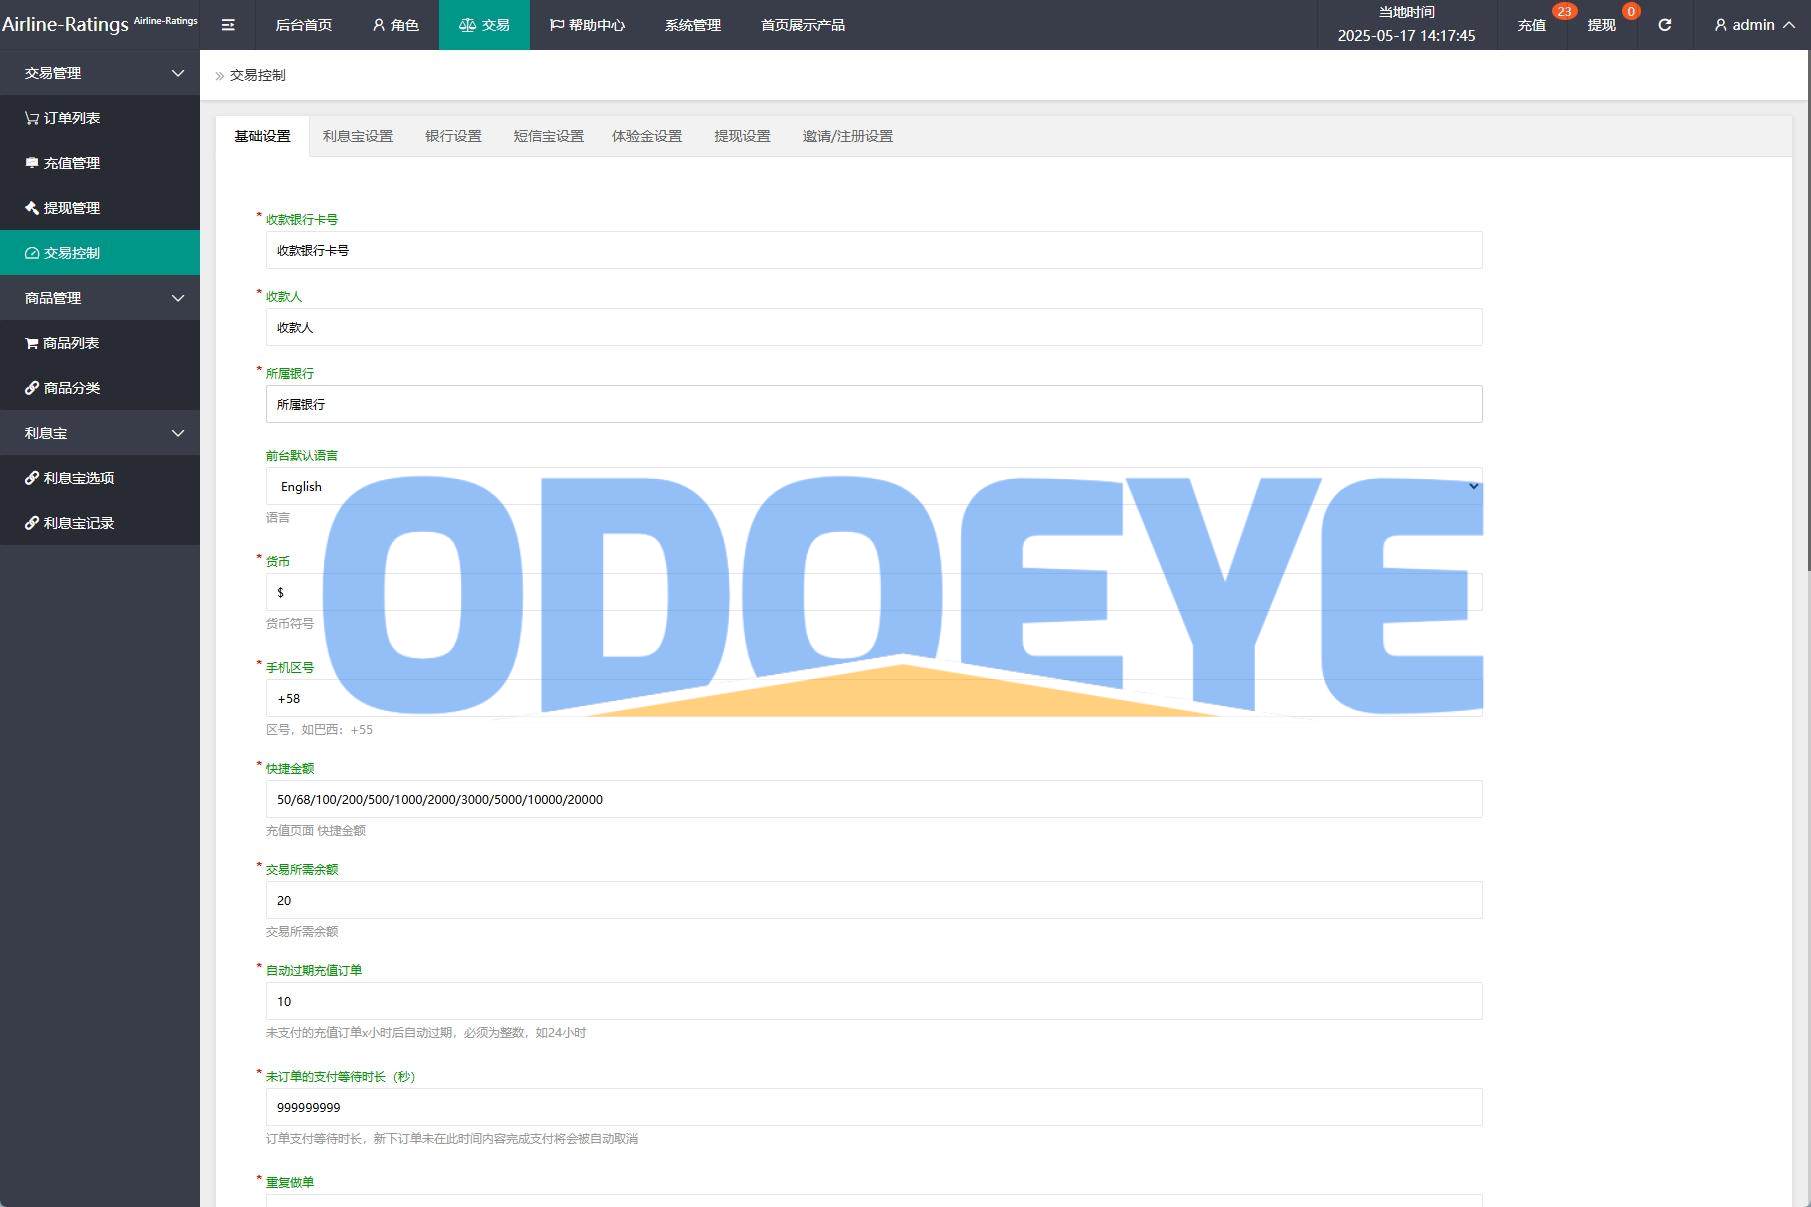The width and height of the screenshot is (1811, 1207).
Task: Click the 利息宝选项 link icon
Action: [32, 478]
